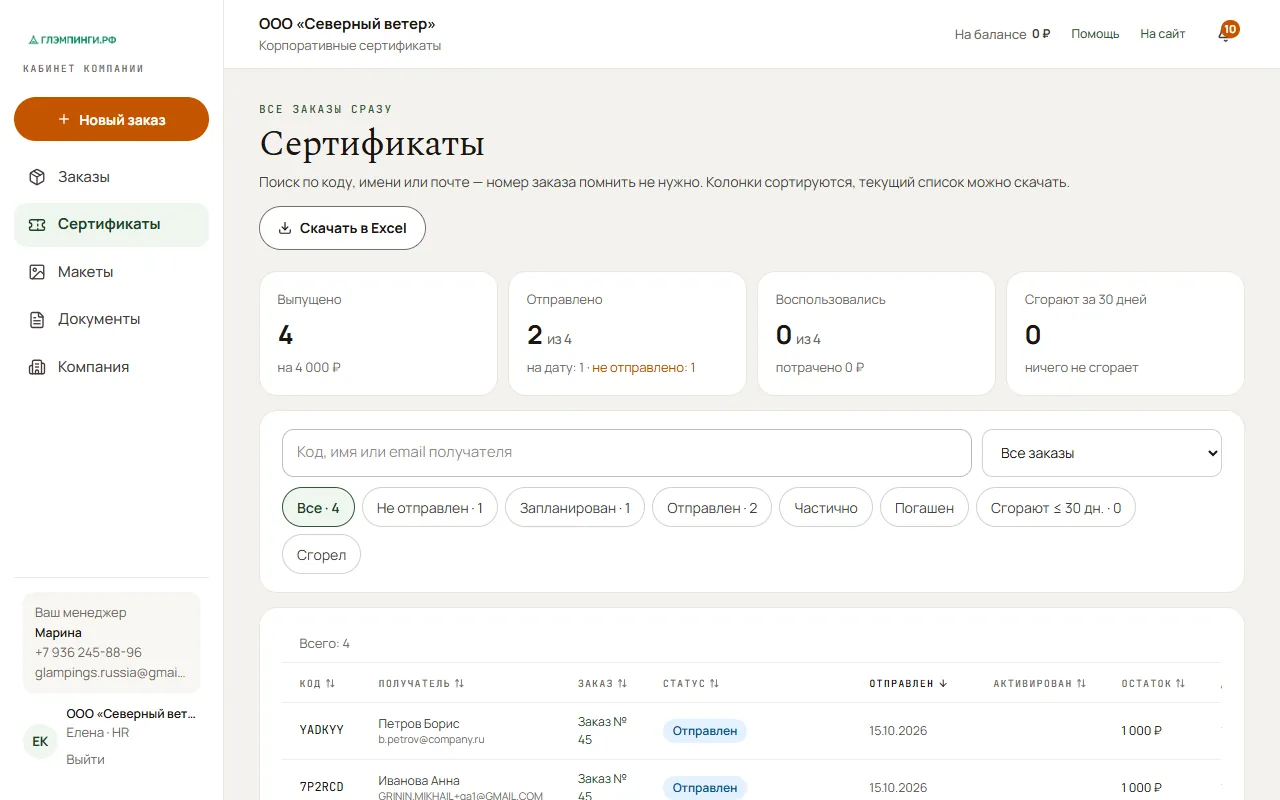
Task: Toggle the 'Частично' filter chip
Action: coord(826,508)
